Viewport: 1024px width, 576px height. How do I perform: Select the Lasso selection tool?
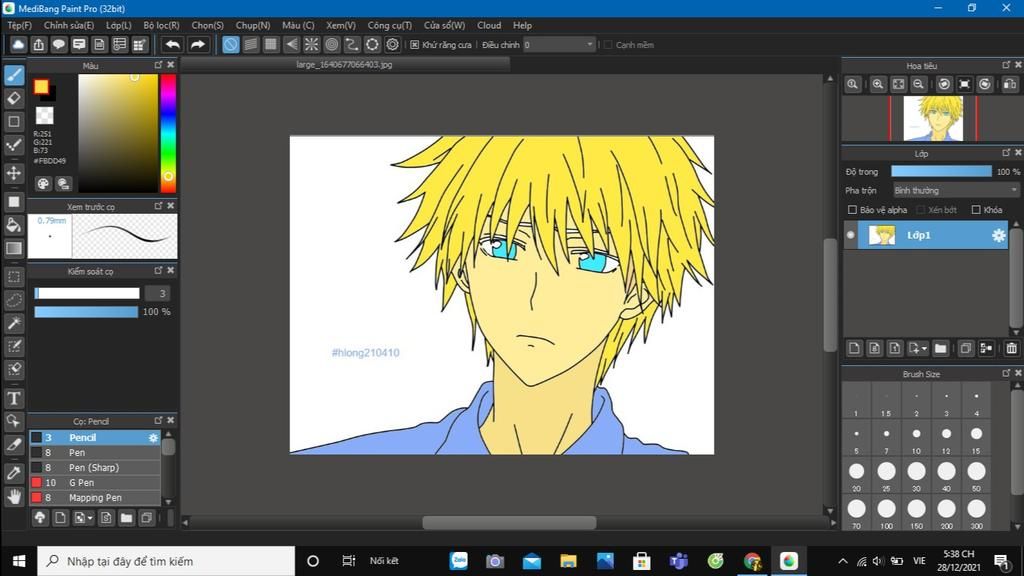coord(14,300)
